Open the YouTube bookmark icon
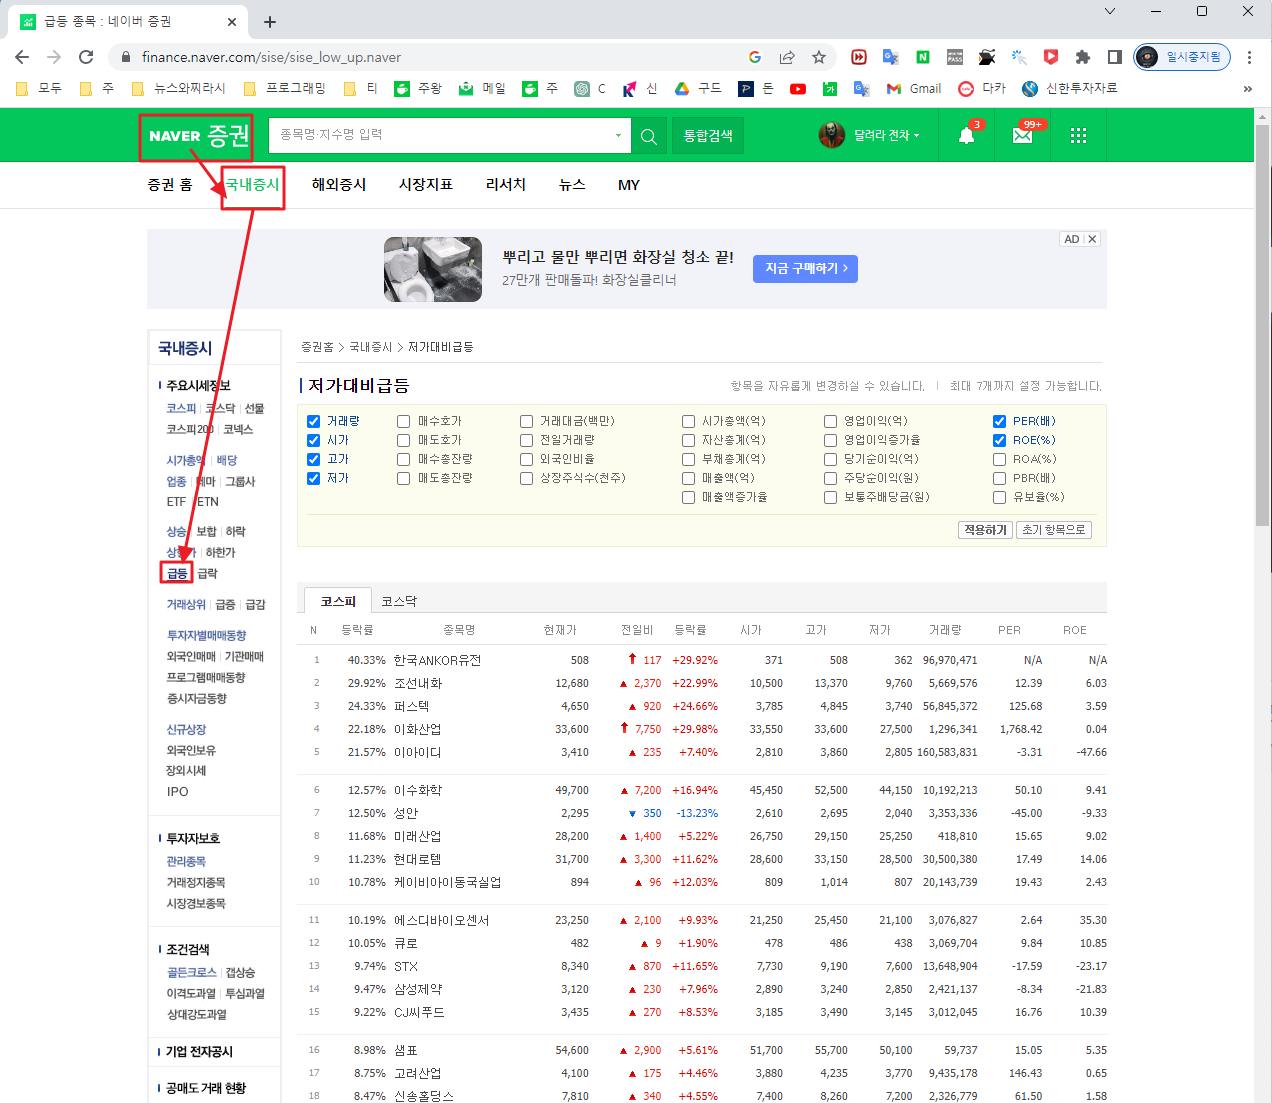 coord(798,88)
